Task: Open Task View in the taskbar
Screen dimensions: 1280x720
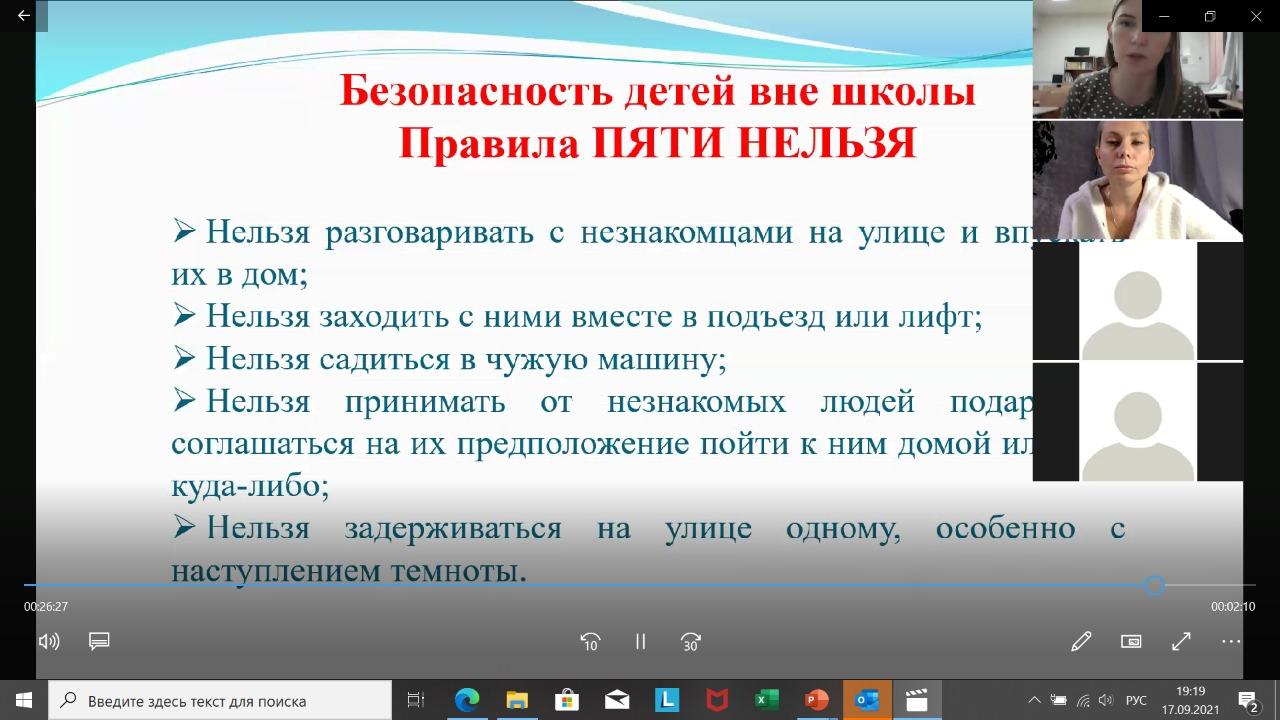Action: 416,700
